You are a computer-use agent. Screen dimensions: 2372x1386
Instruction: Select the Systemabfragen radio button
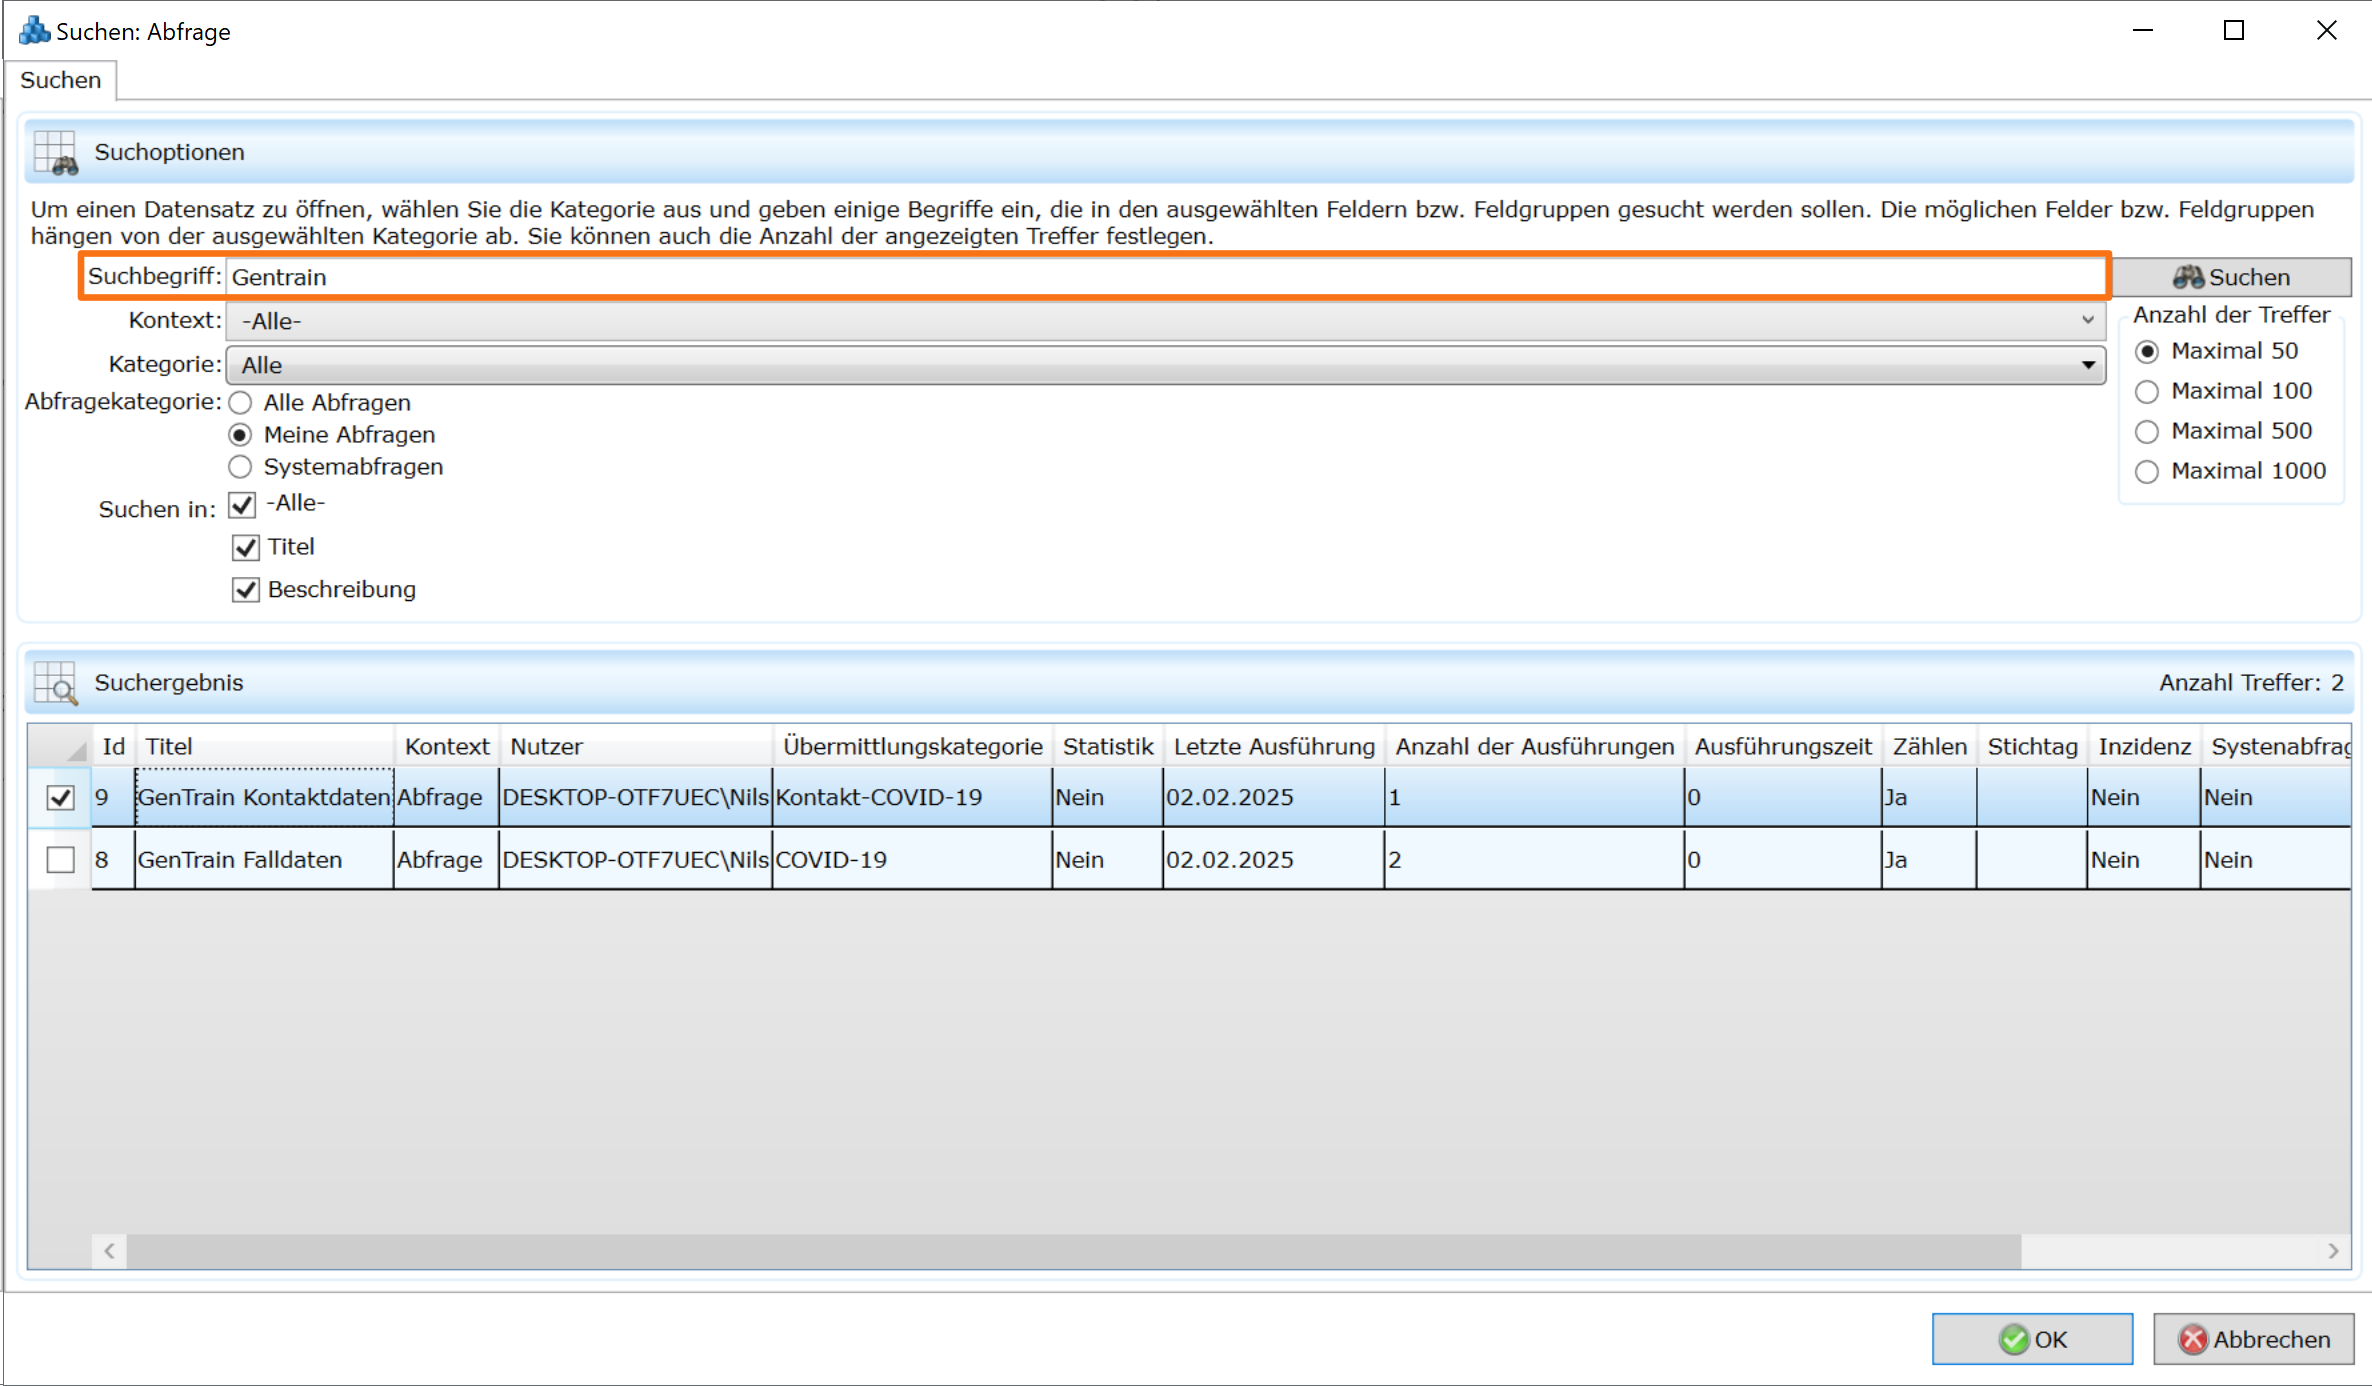point(240,467)
